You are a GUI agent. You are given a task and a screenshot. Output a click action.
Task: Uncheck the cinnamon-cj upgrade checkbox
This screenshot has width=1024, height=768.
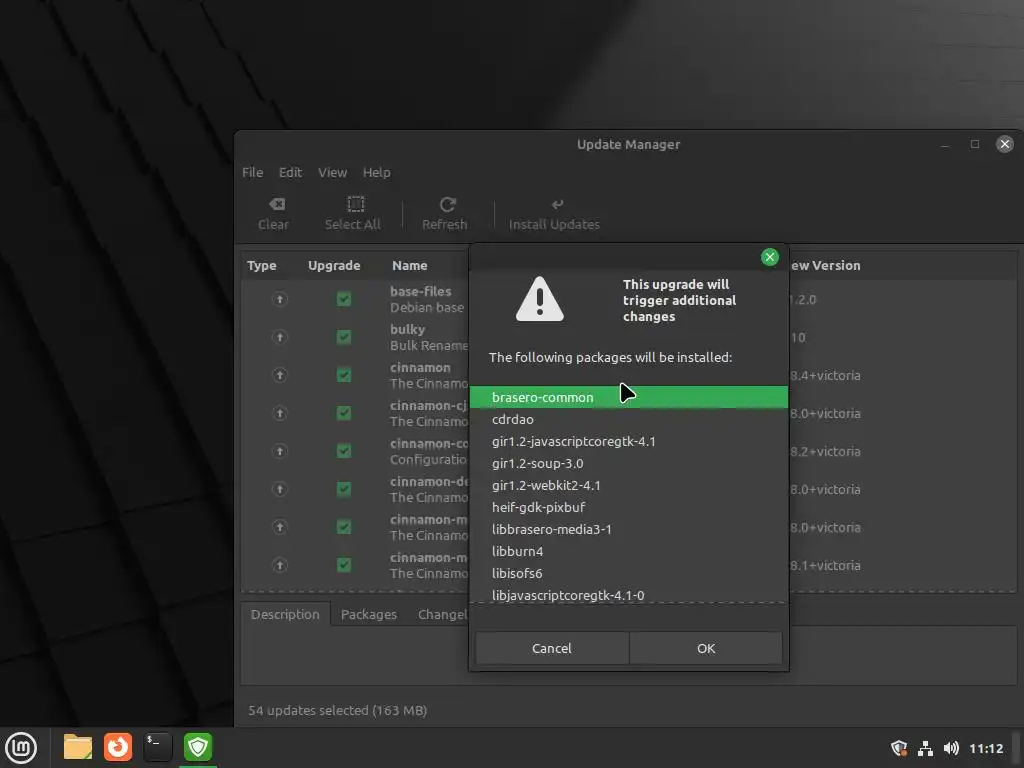coord(344,413)
